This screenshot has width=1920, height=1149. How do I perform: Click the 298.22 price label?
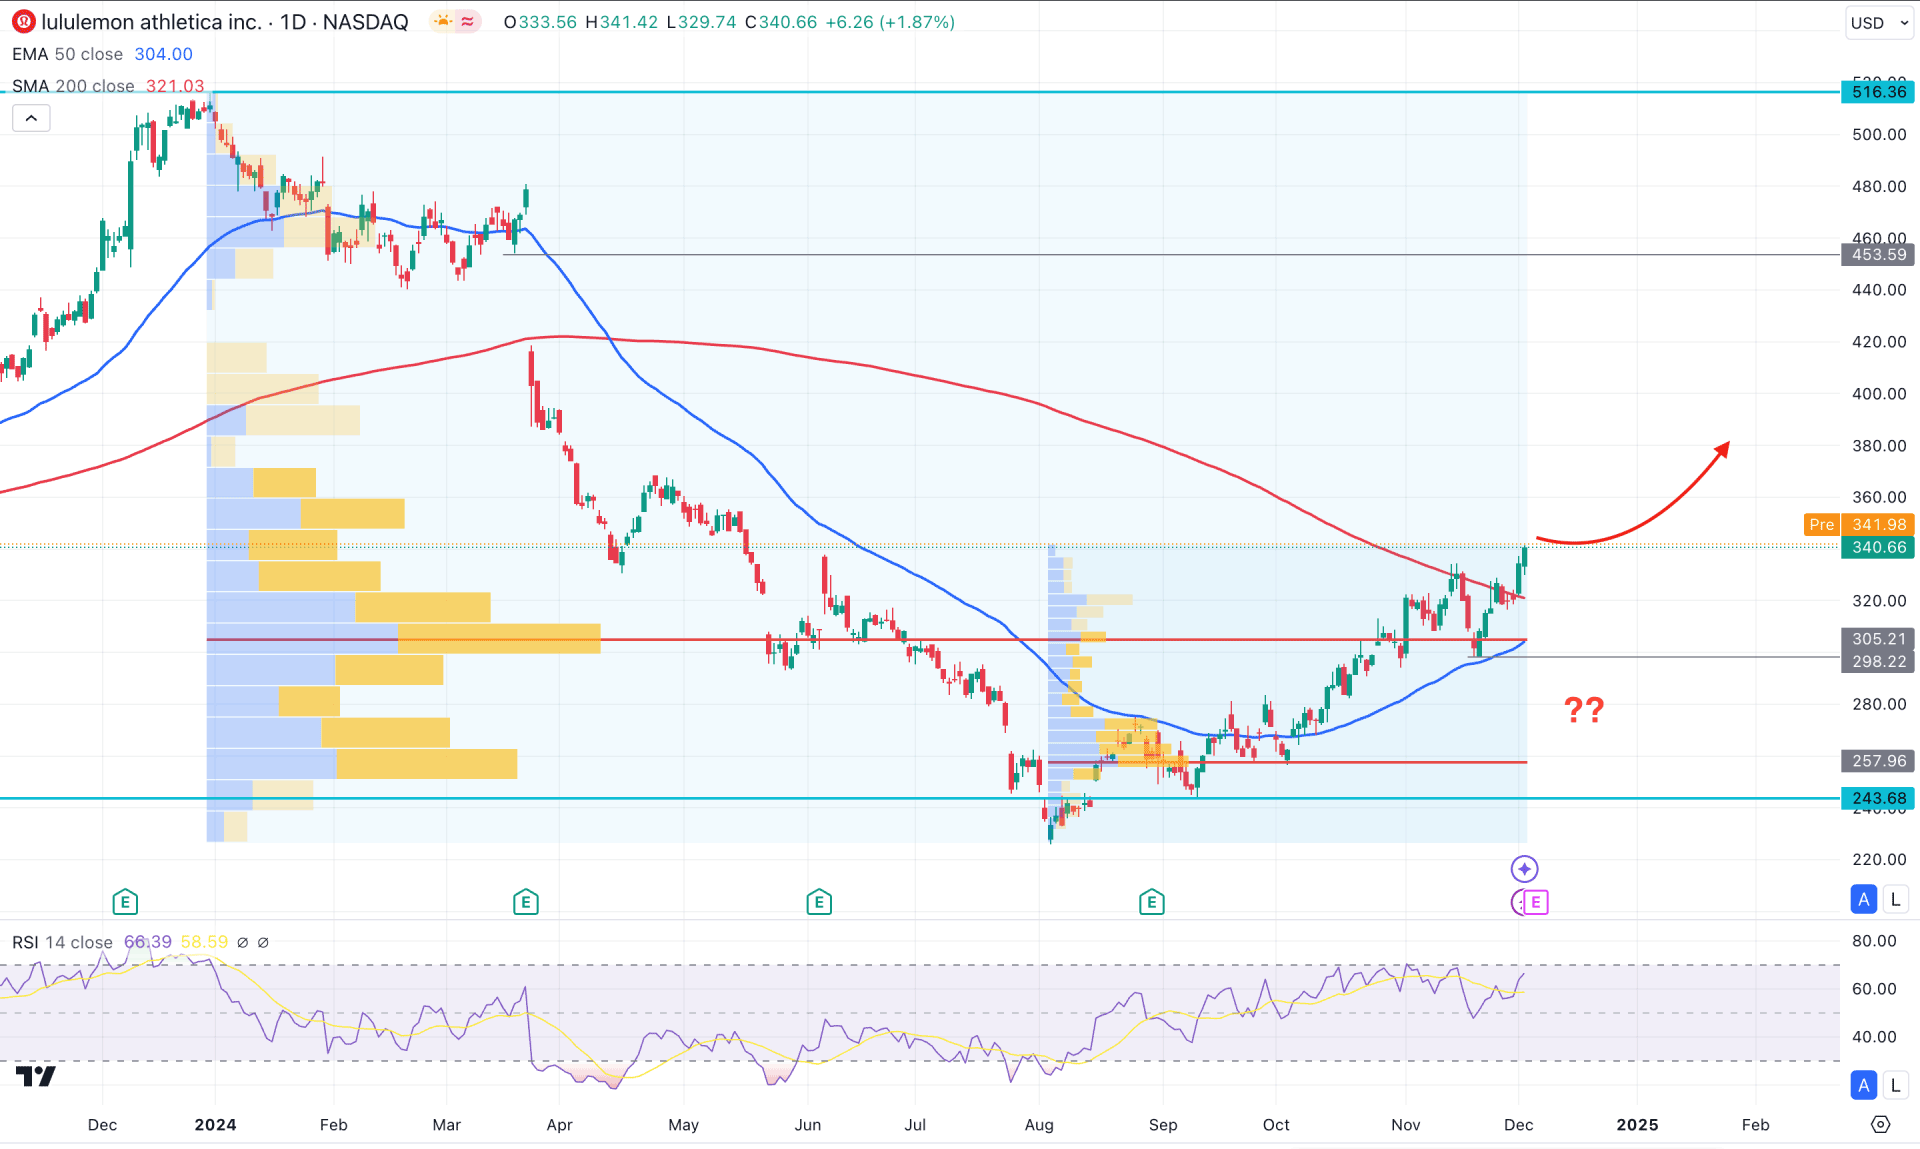click(1878, 661)
